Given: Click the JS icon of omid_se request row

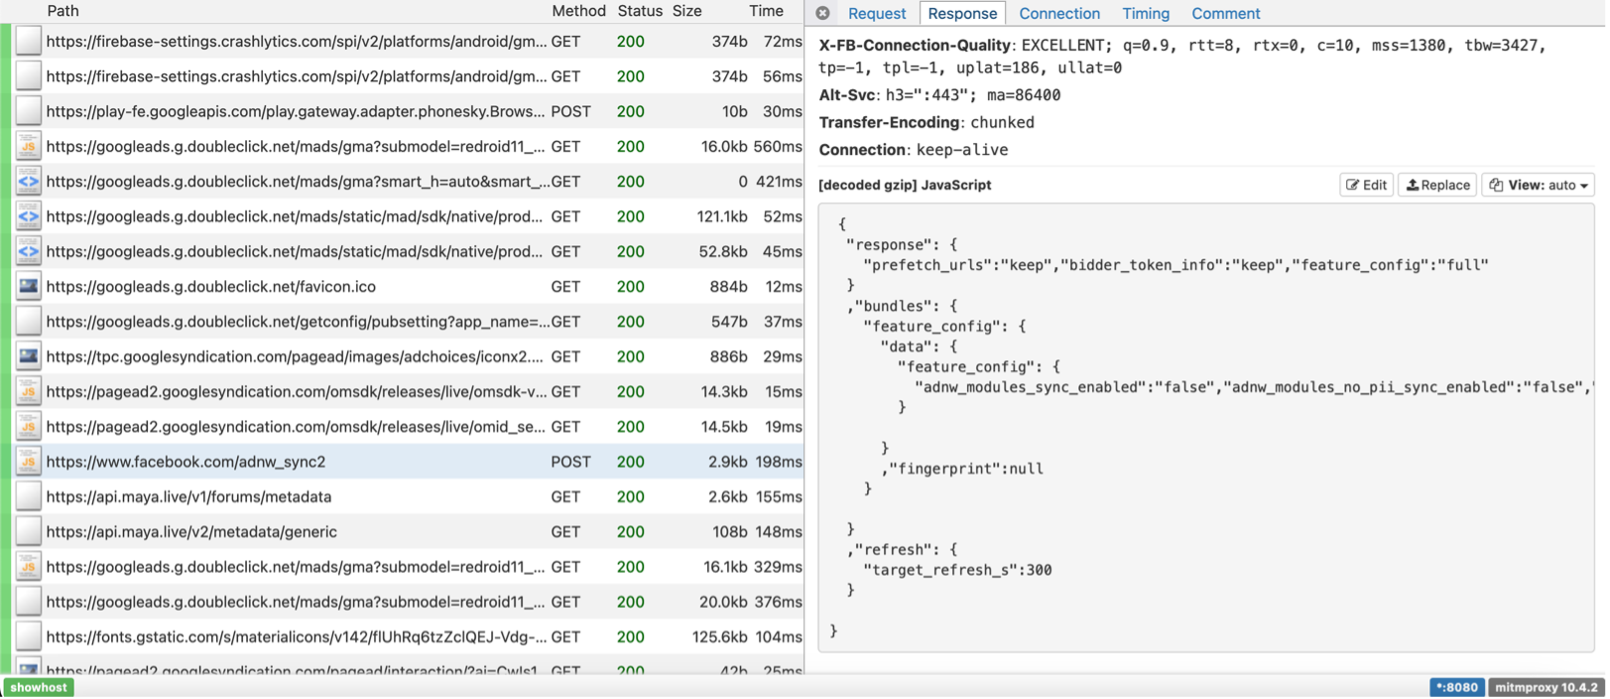Looking at the screenshot, I should click(28, 427).
